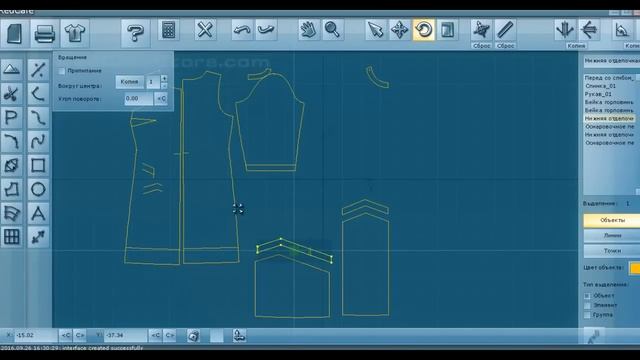Click the diagonal ruler measure icon
Viewport: 640px width, 360px height.
coord(505,30)
